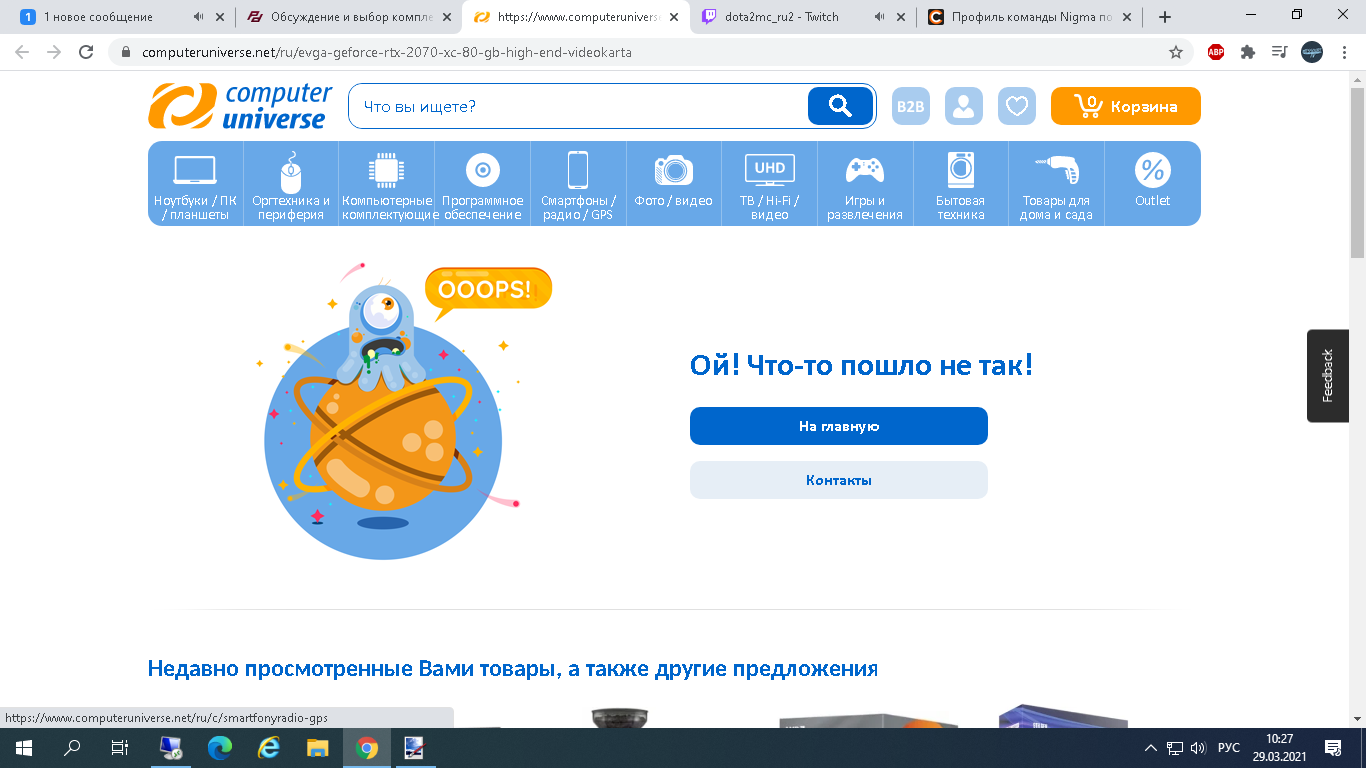
Task: Click the UHD icon for ТВ / Hi-Fi / видео
Action: [769, 169]
